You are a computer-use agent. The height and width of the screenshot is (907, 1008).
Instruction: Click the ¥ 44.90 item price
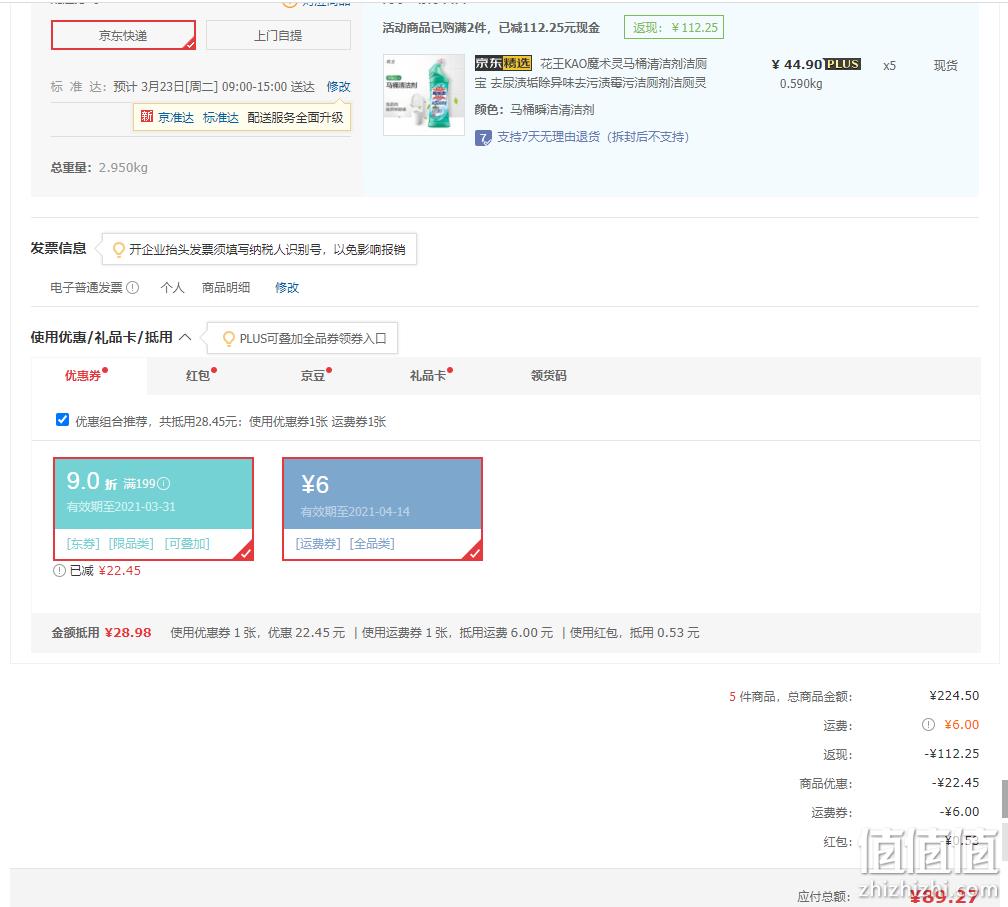pos(796,64)
